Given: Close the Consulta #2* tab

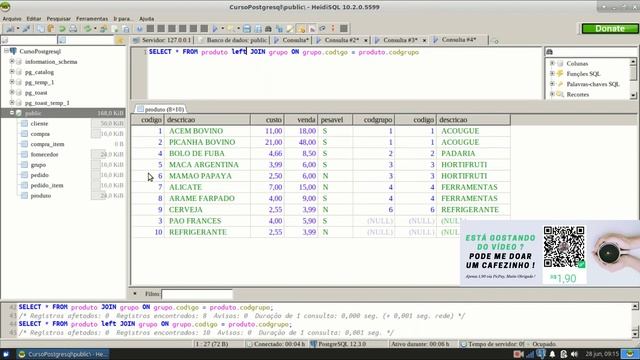Looking at the screenshot, I should pos(366,40).
